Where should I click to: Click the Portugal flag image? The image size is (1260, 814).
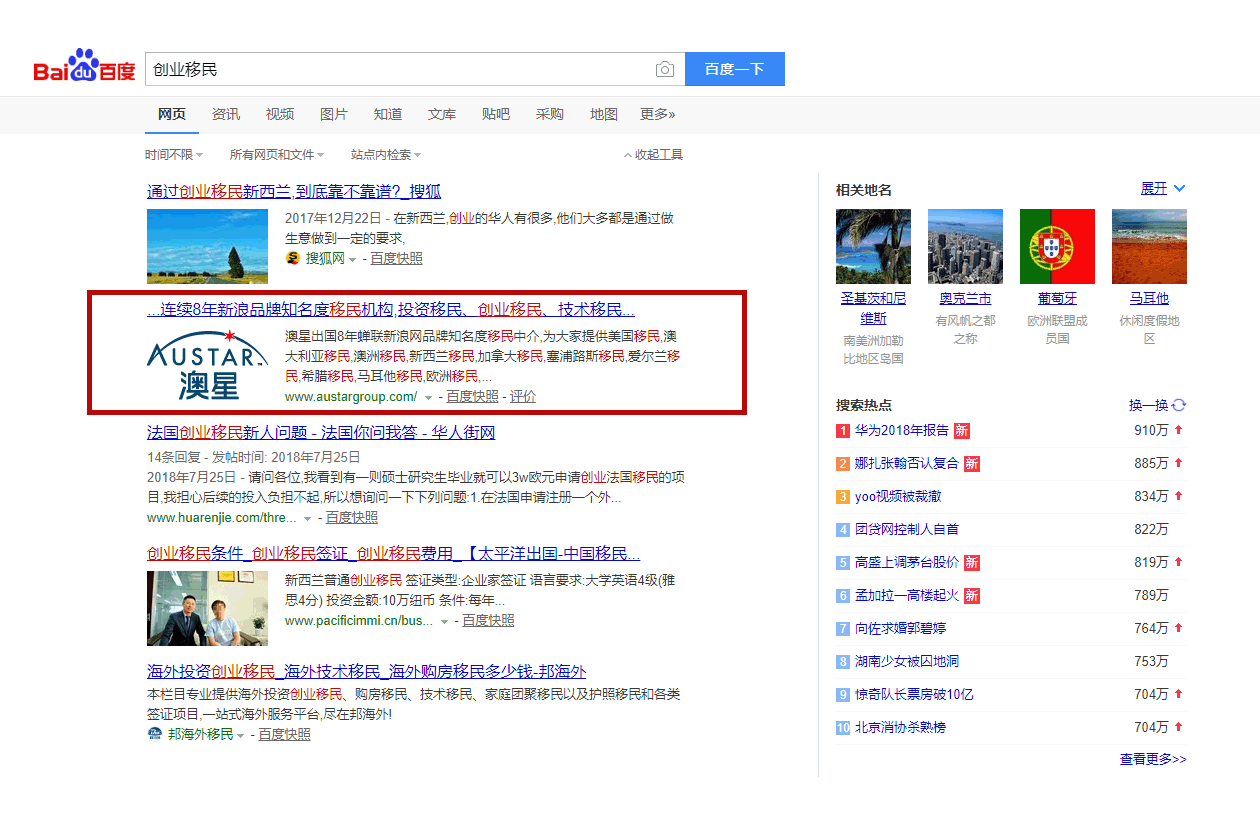(x=1057, y=246)
